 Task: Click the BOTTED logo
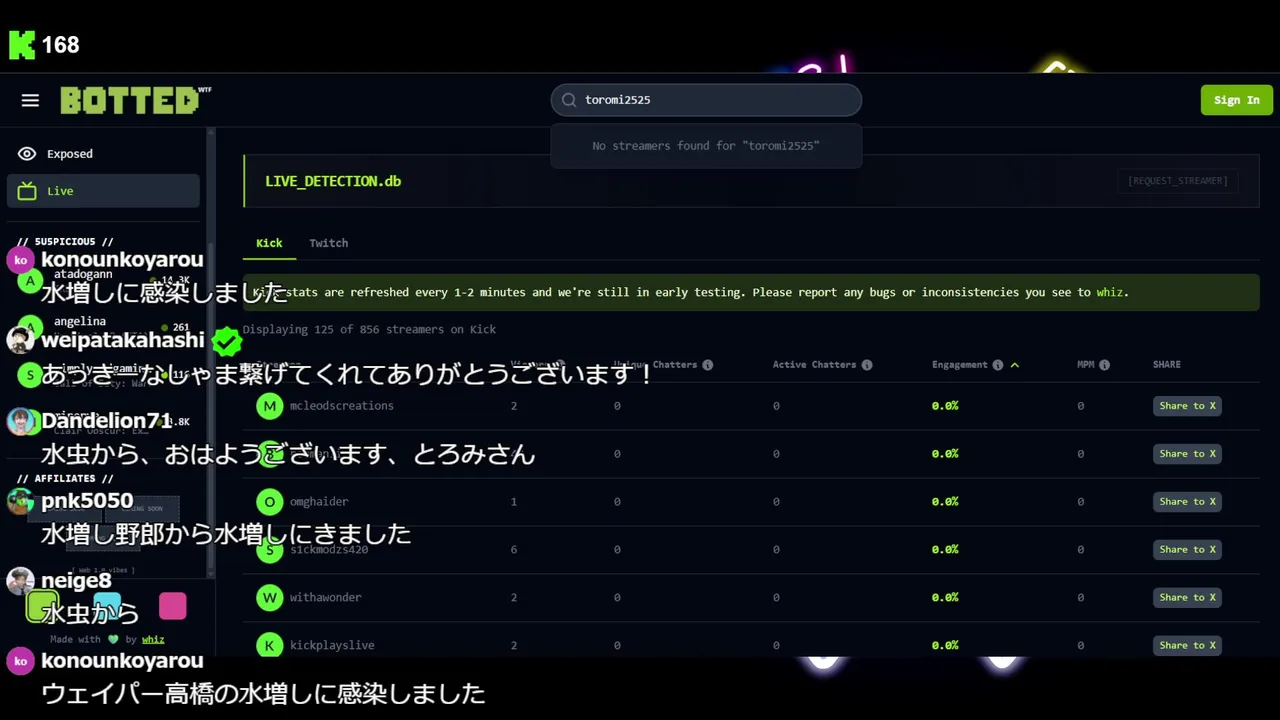point(135,100)
